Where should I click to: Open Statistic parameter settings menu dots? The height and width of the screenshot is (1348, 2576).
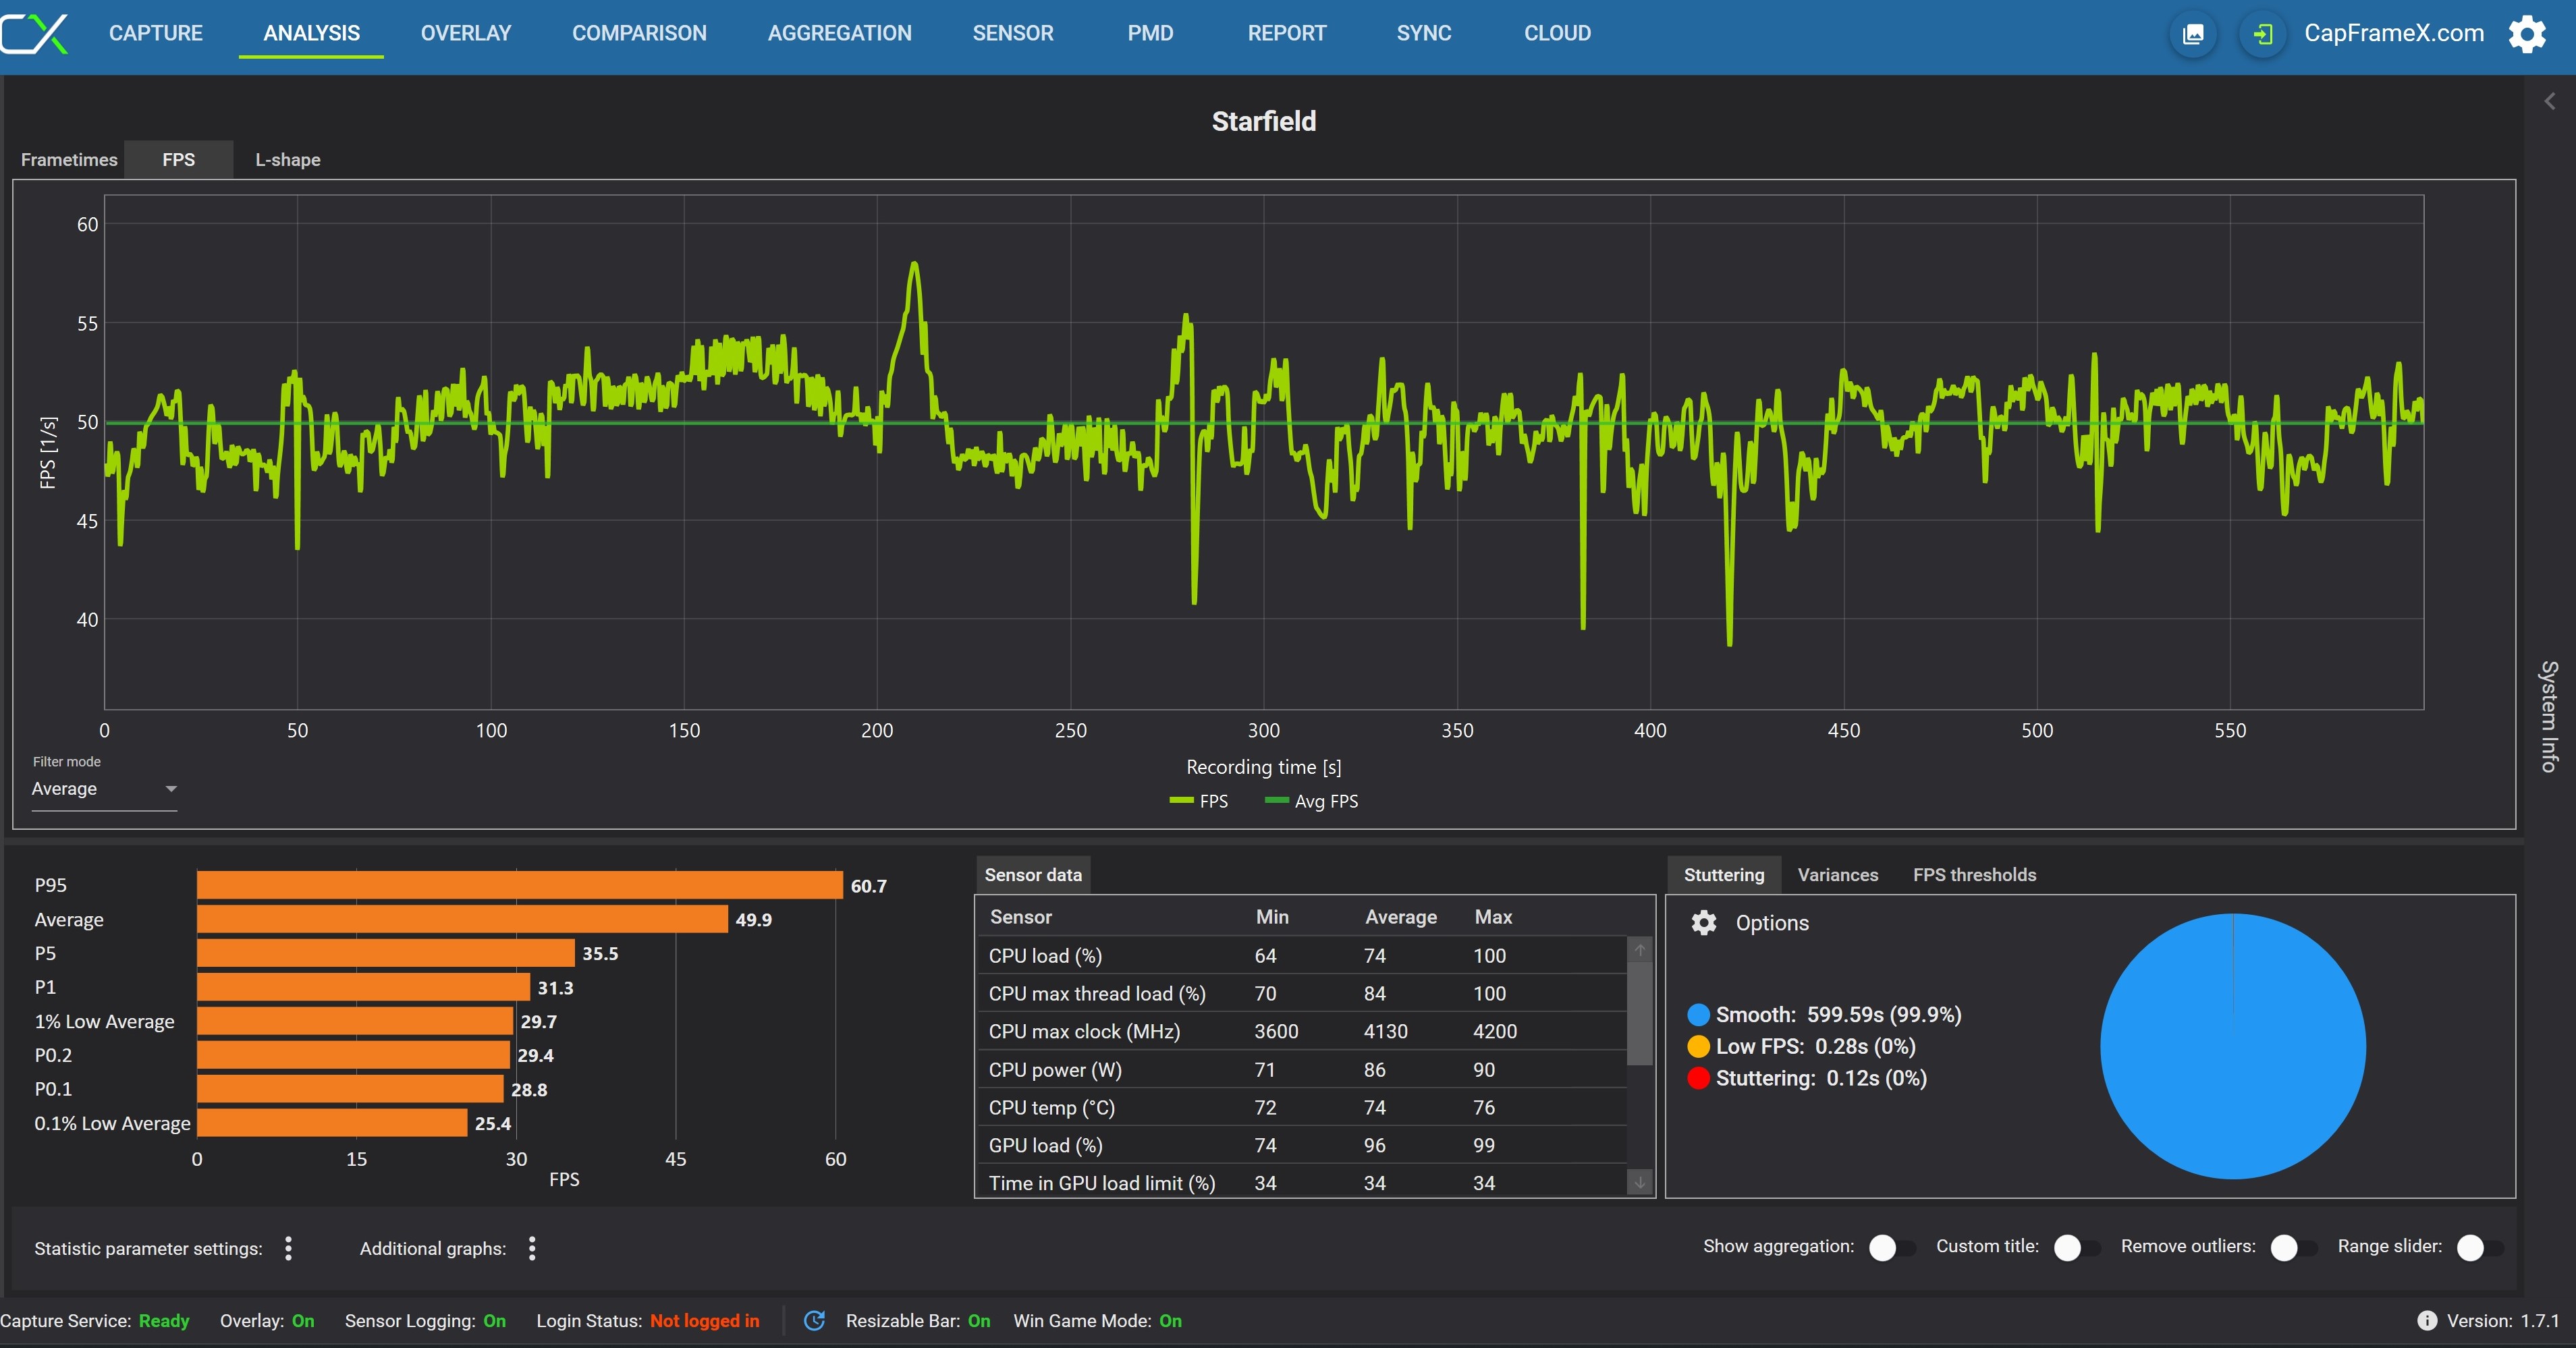(x=288, y=1248)
